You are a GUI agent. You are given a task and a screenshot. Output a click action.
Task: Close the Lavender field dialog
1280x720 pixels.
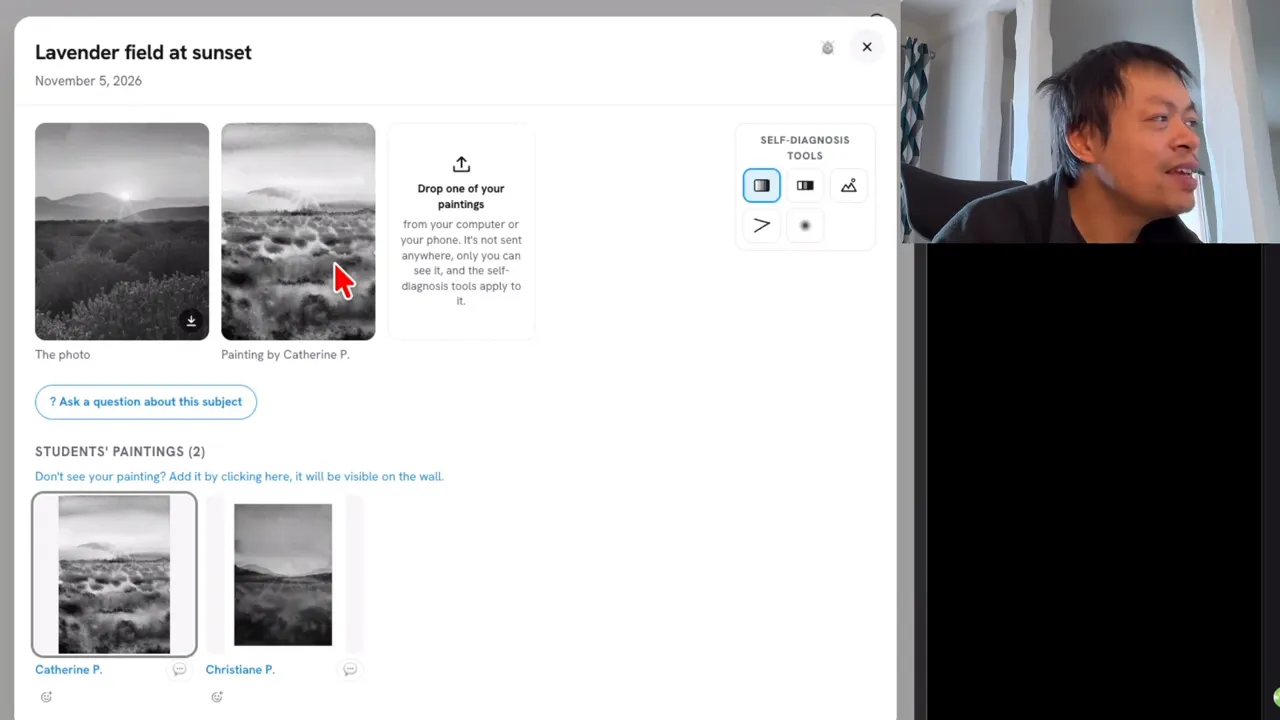867,47
